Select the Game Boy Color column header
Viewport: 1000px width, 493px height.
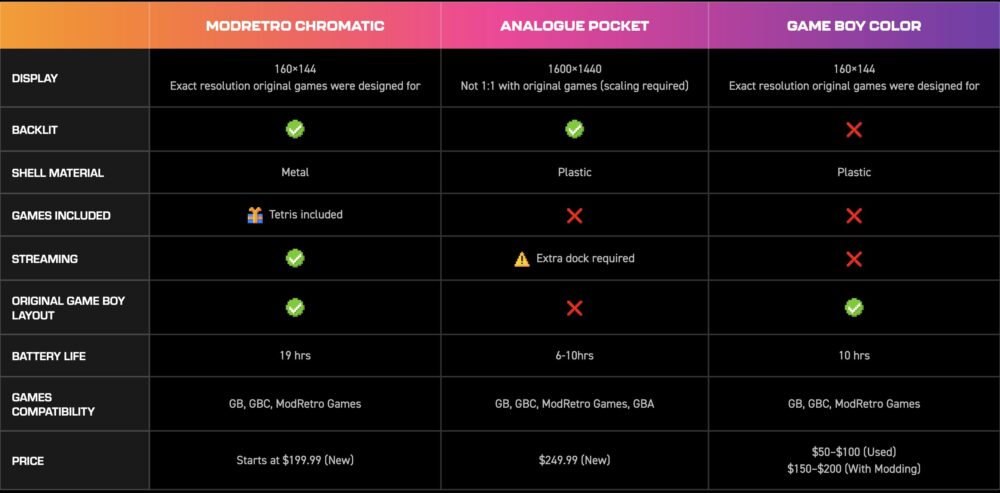pos(854,26)
